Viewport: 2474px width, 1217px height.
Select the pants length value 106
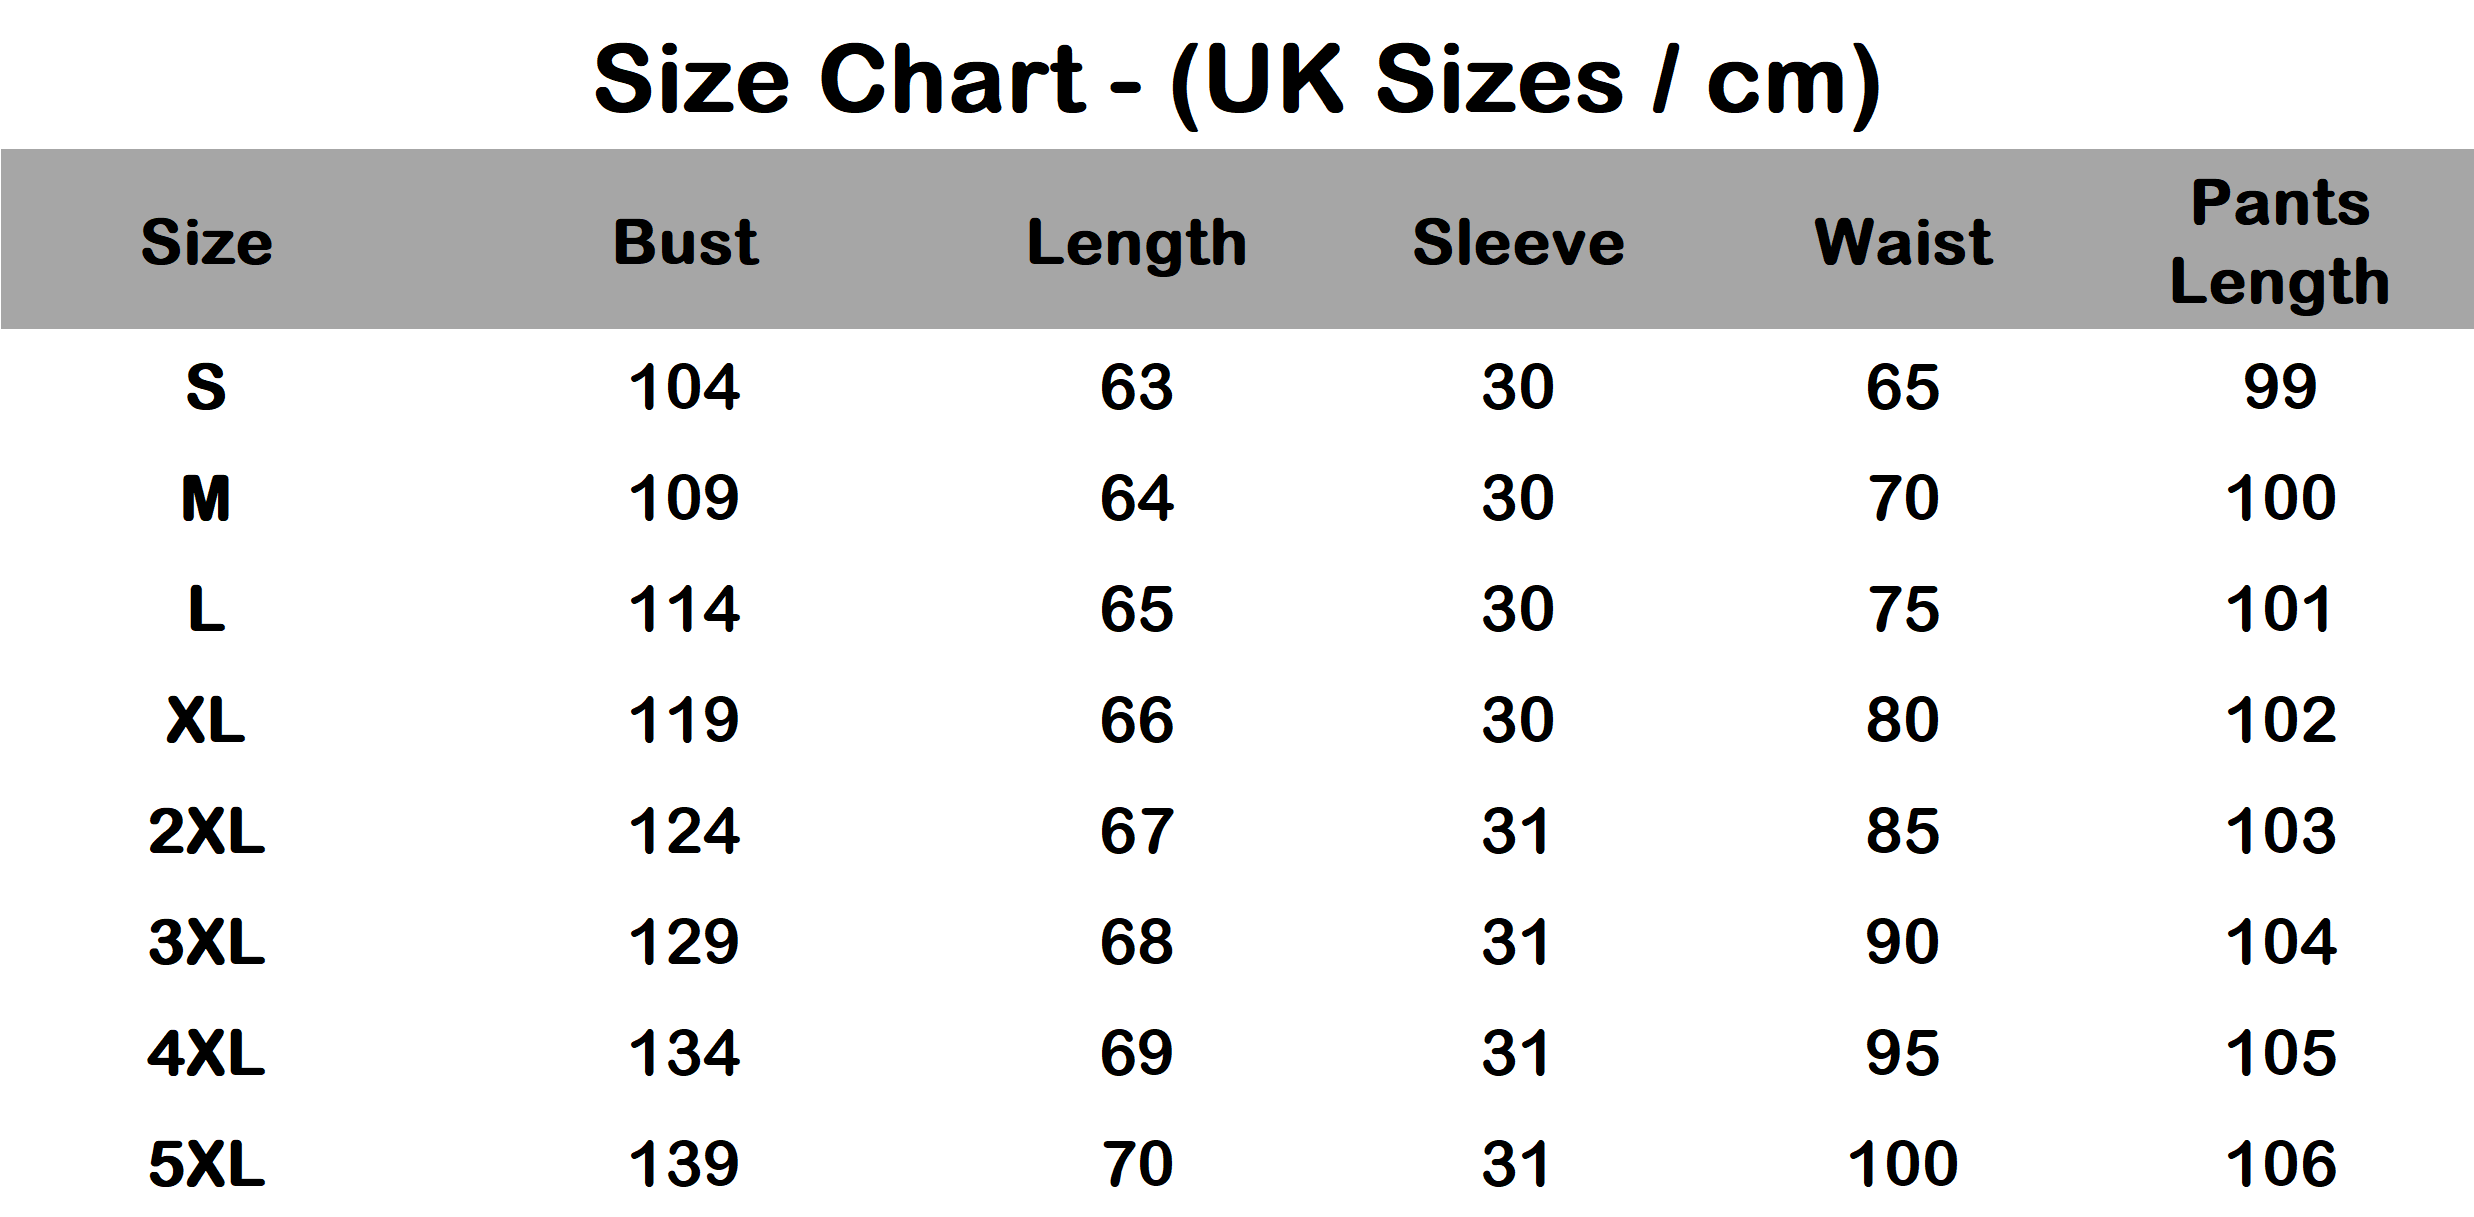(x=2281, y=1164)
